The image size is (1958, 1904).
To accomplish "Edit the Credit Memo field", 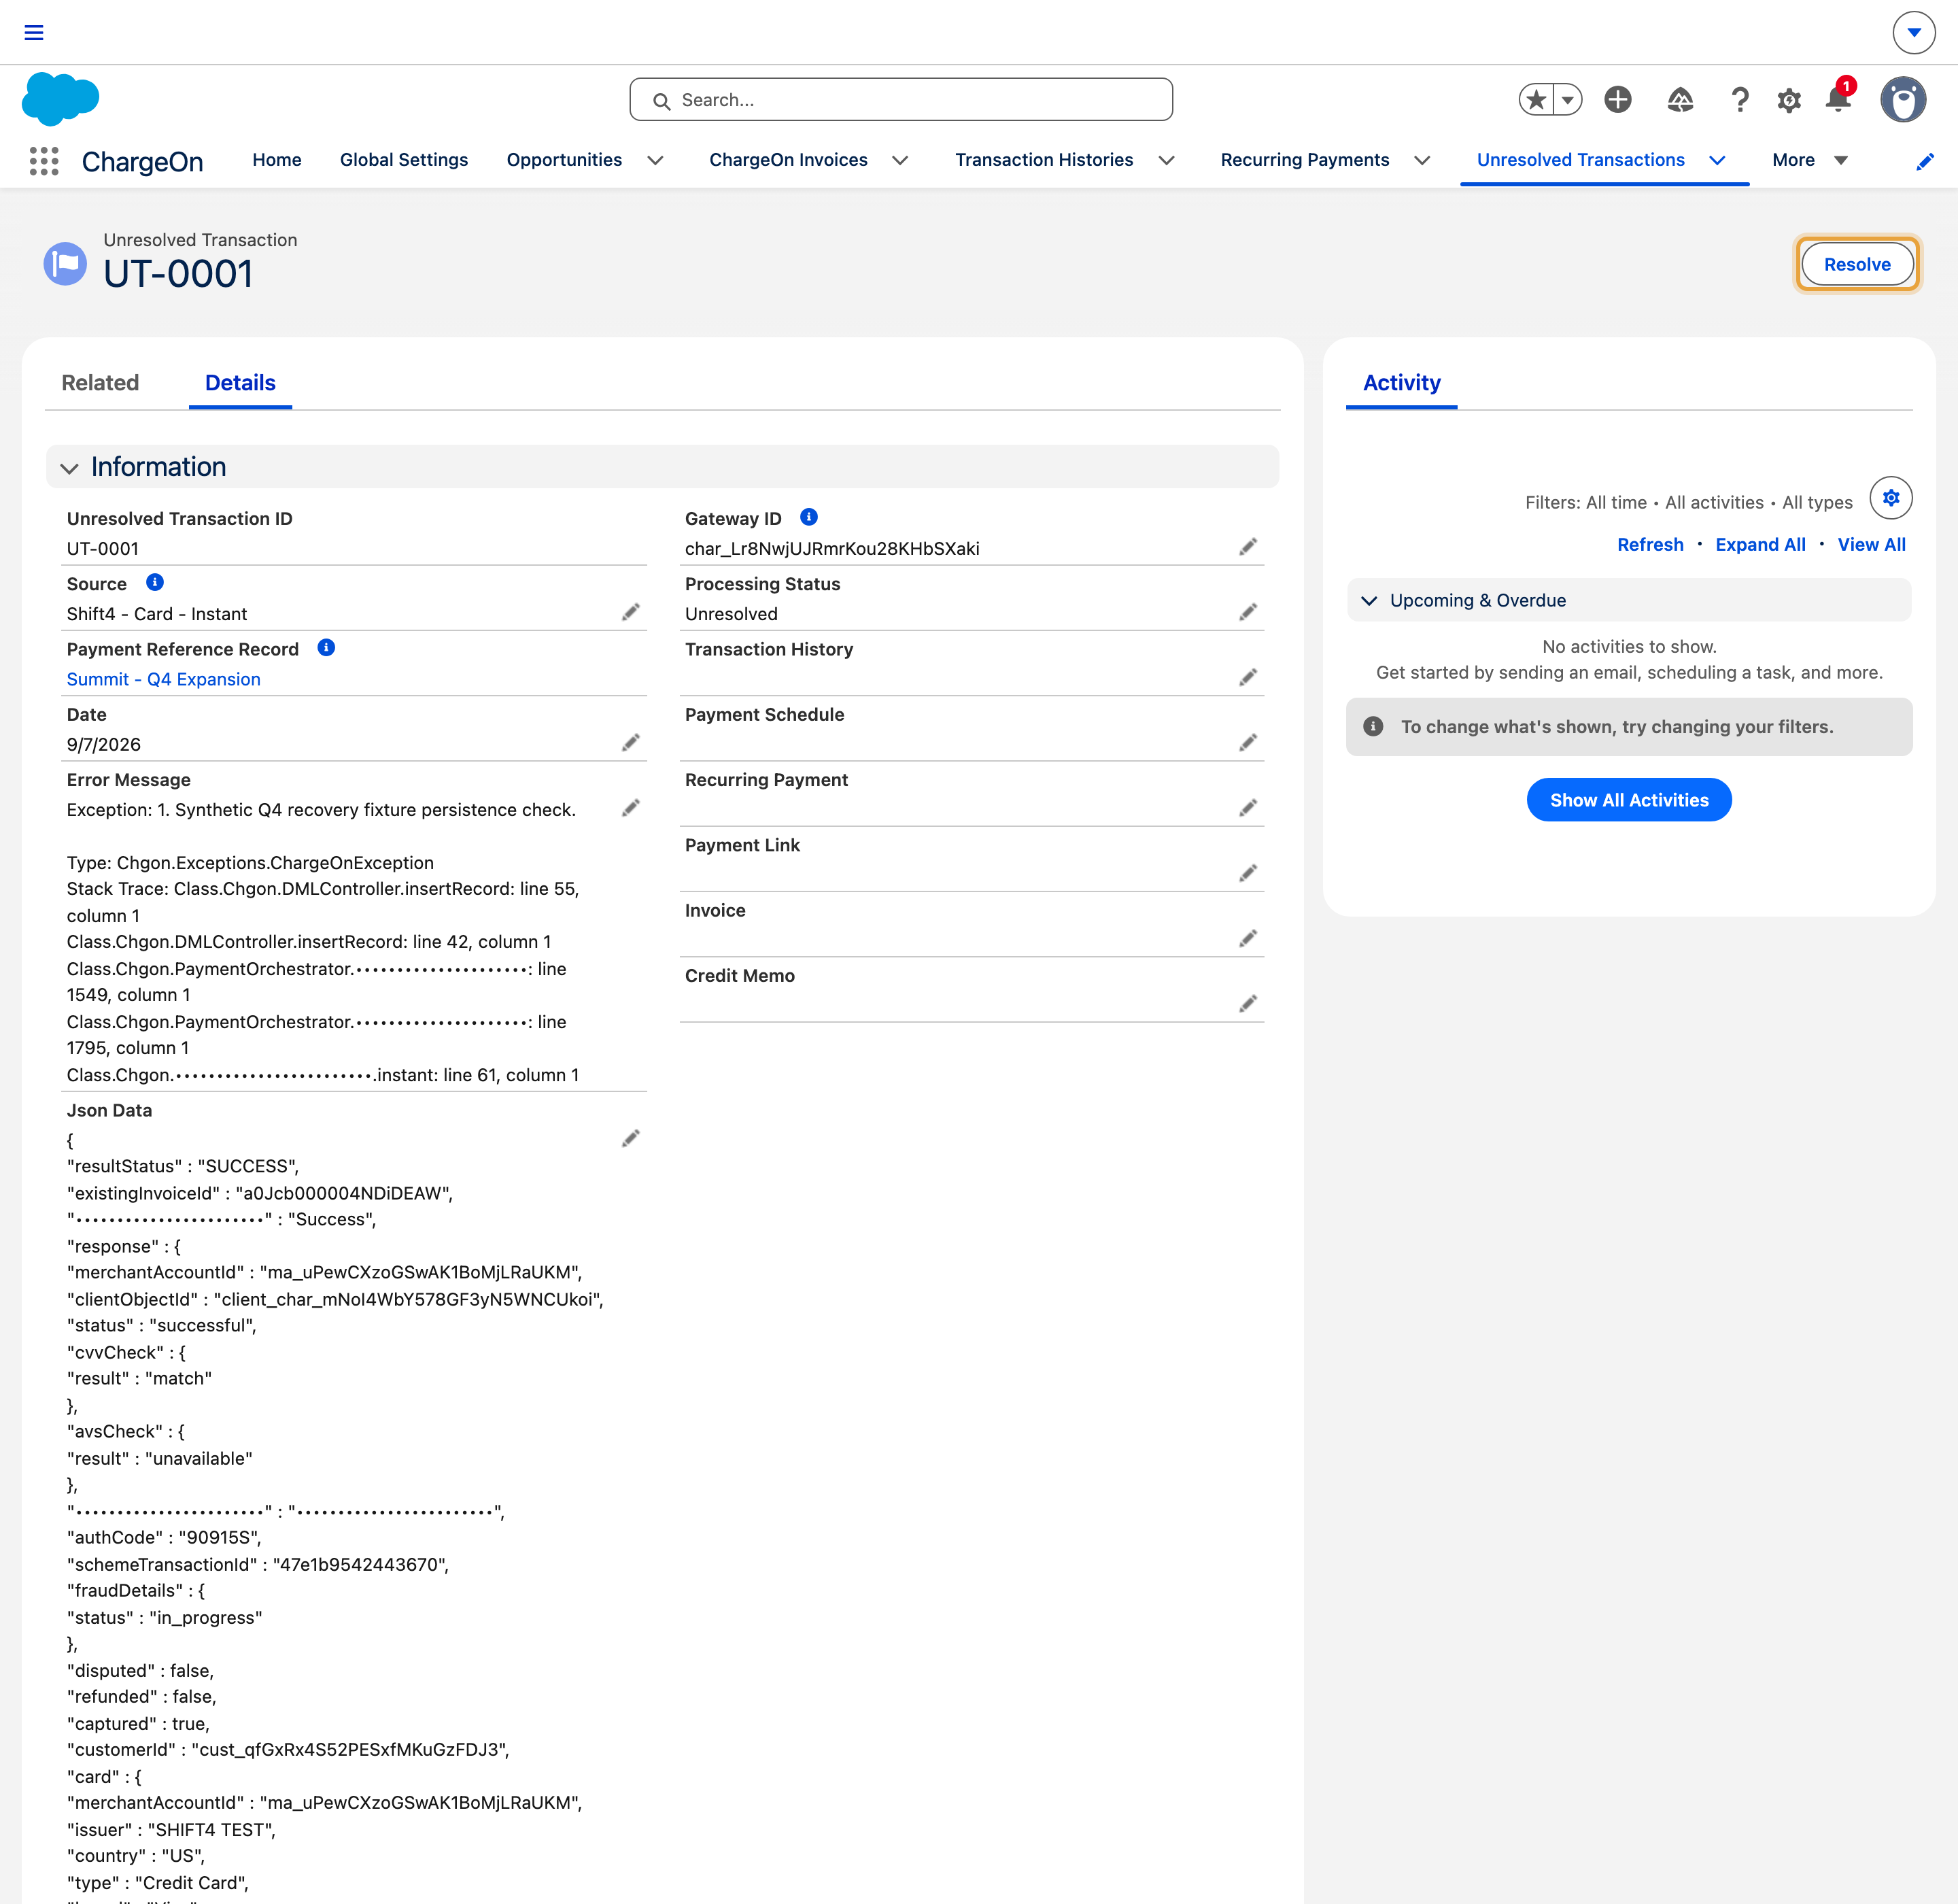I will (1248, 1003).
